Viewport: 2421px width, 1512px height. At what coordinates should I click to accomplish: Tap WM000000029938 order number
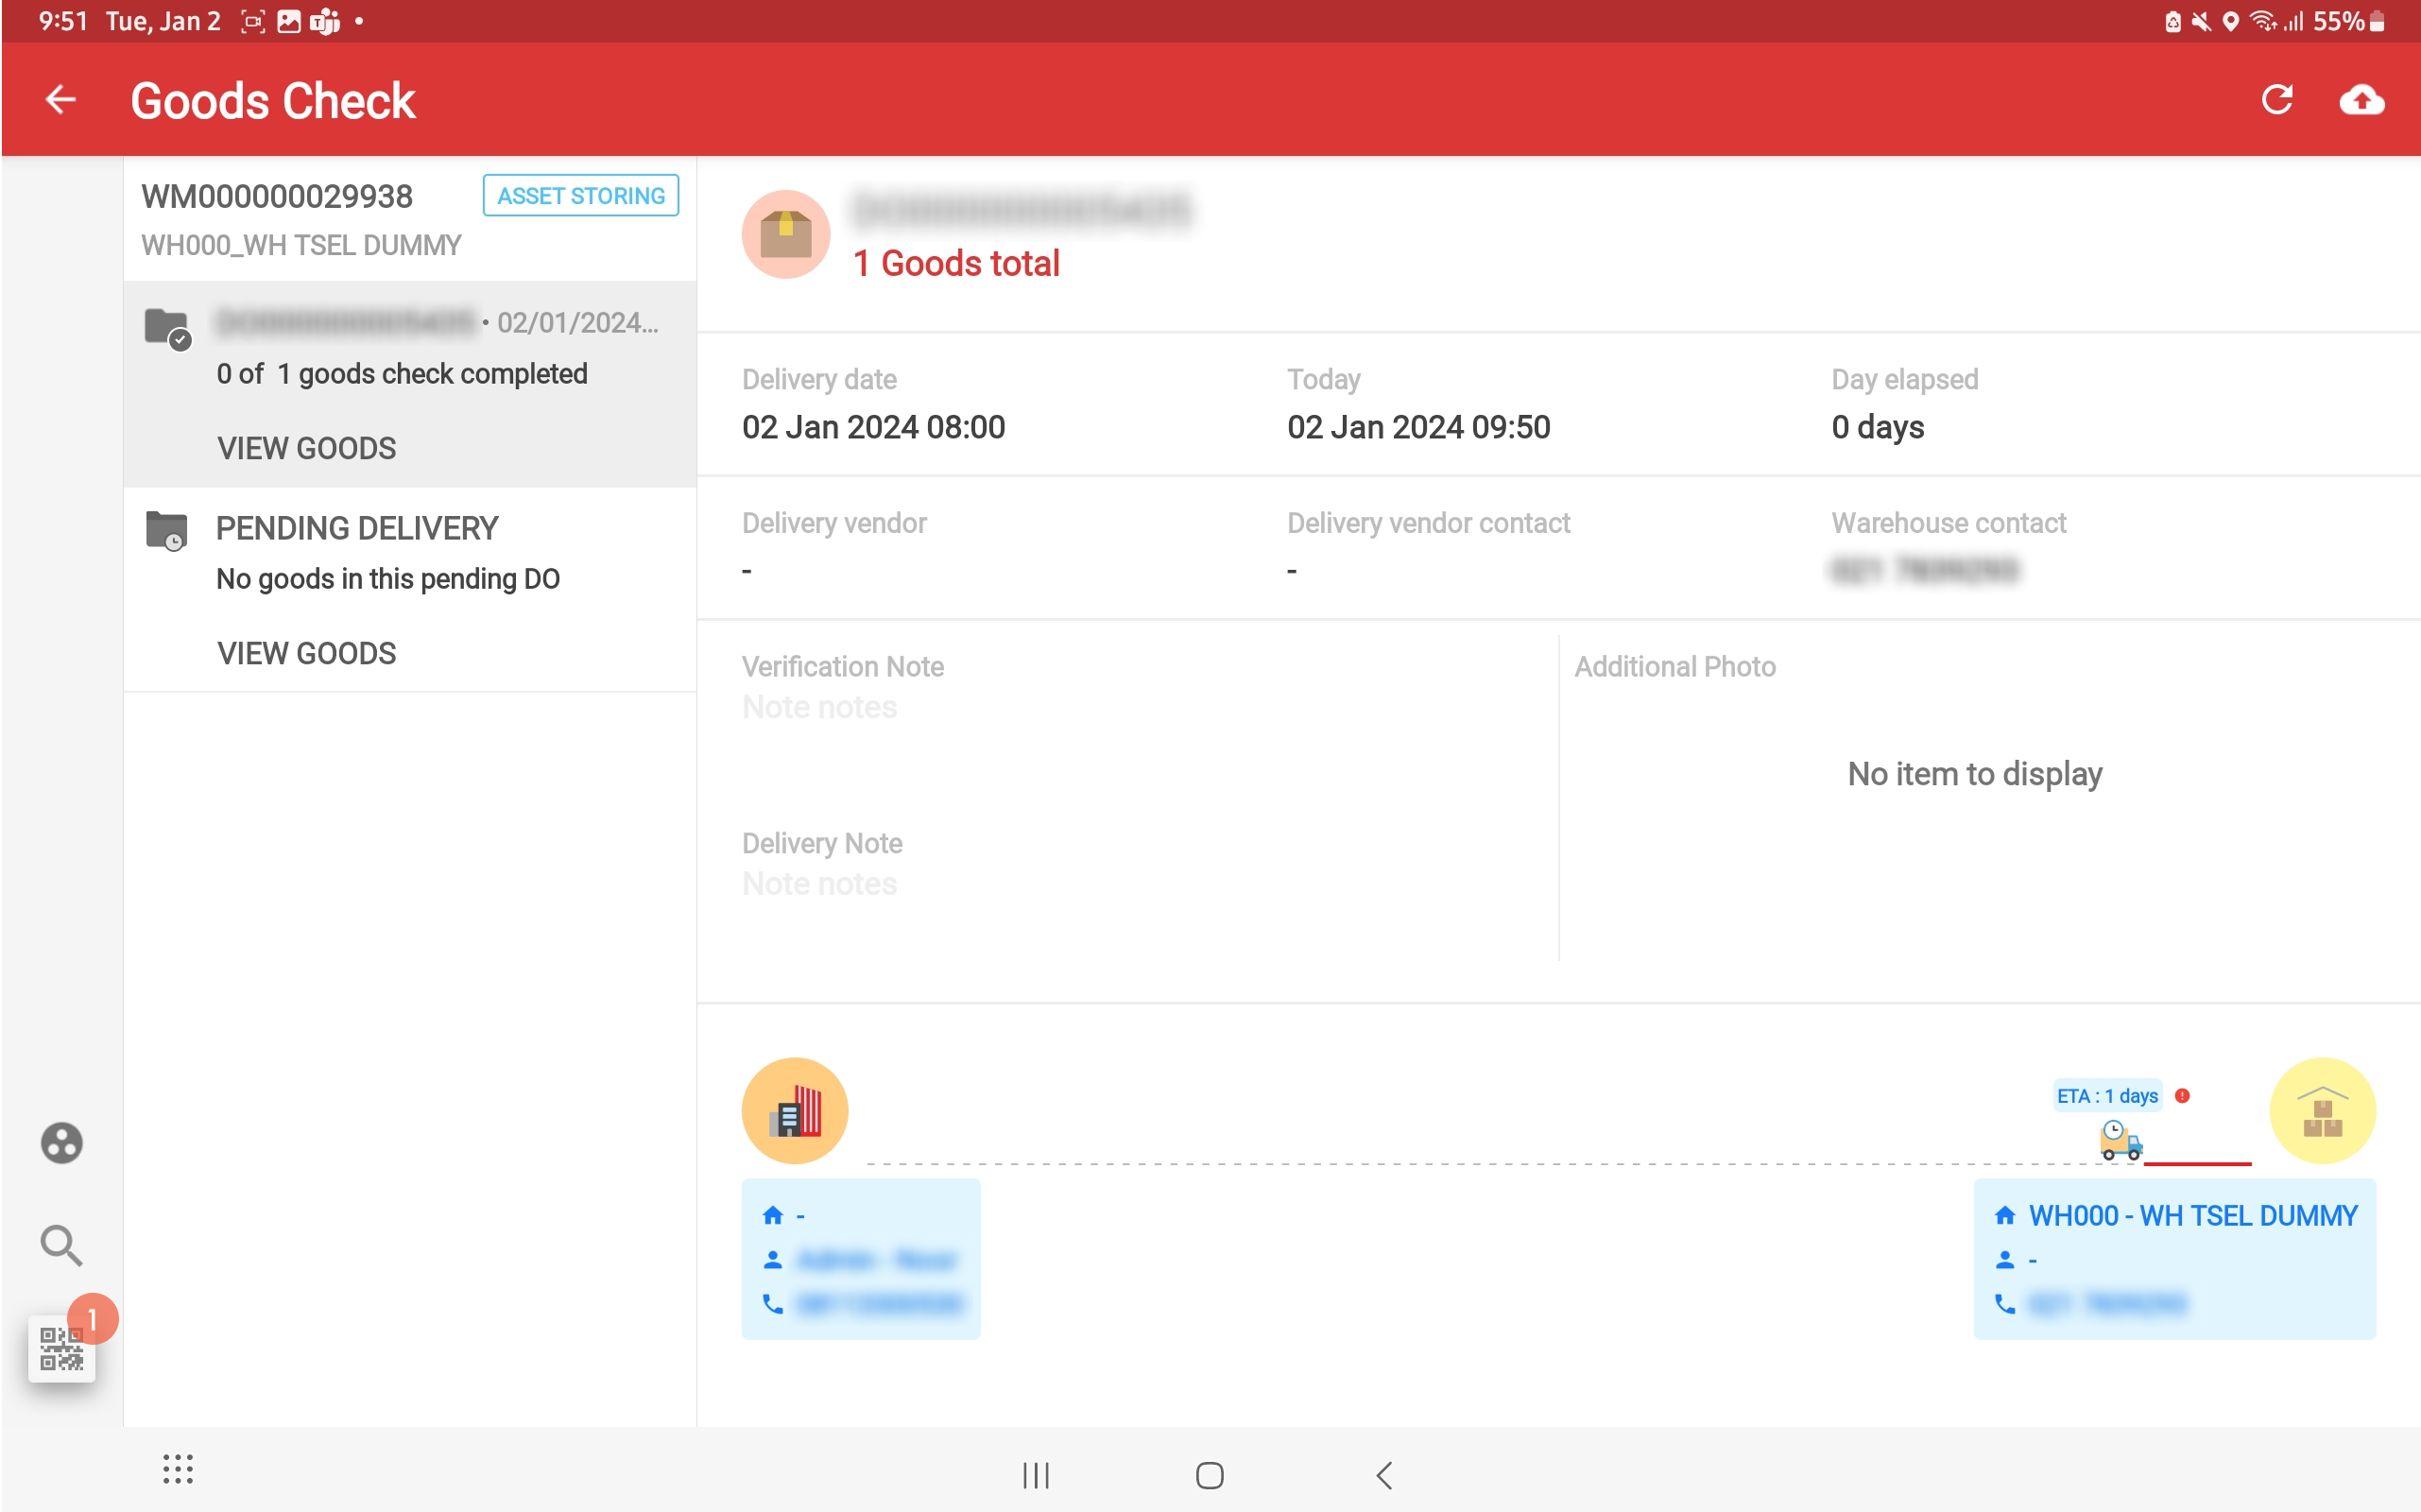click(x=276, y=196)
